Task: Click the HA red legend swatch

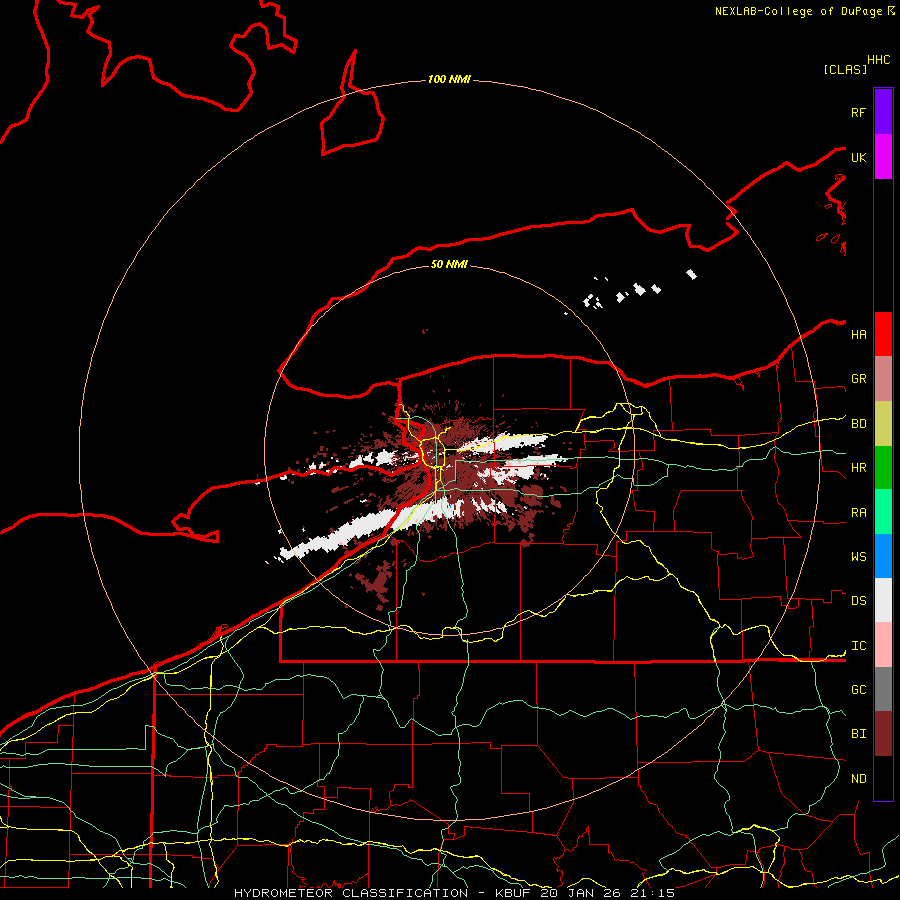Action: (x=883, y=334)
